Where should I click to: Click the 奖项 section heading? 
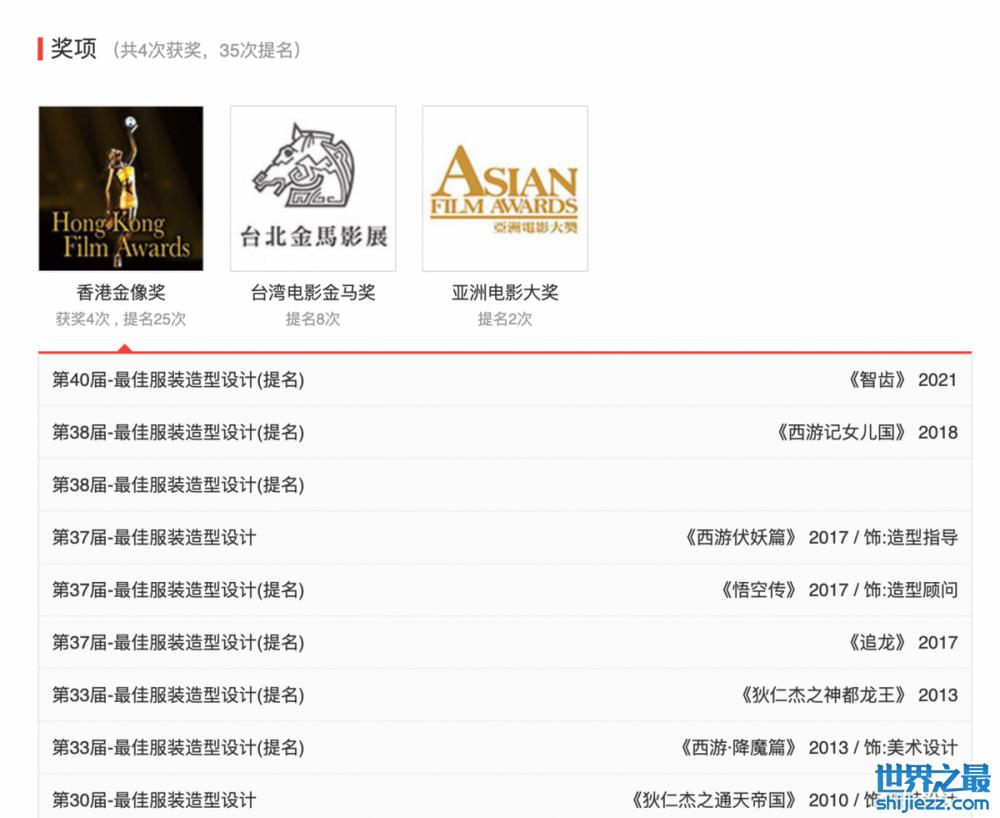click(x=73, y=49)
